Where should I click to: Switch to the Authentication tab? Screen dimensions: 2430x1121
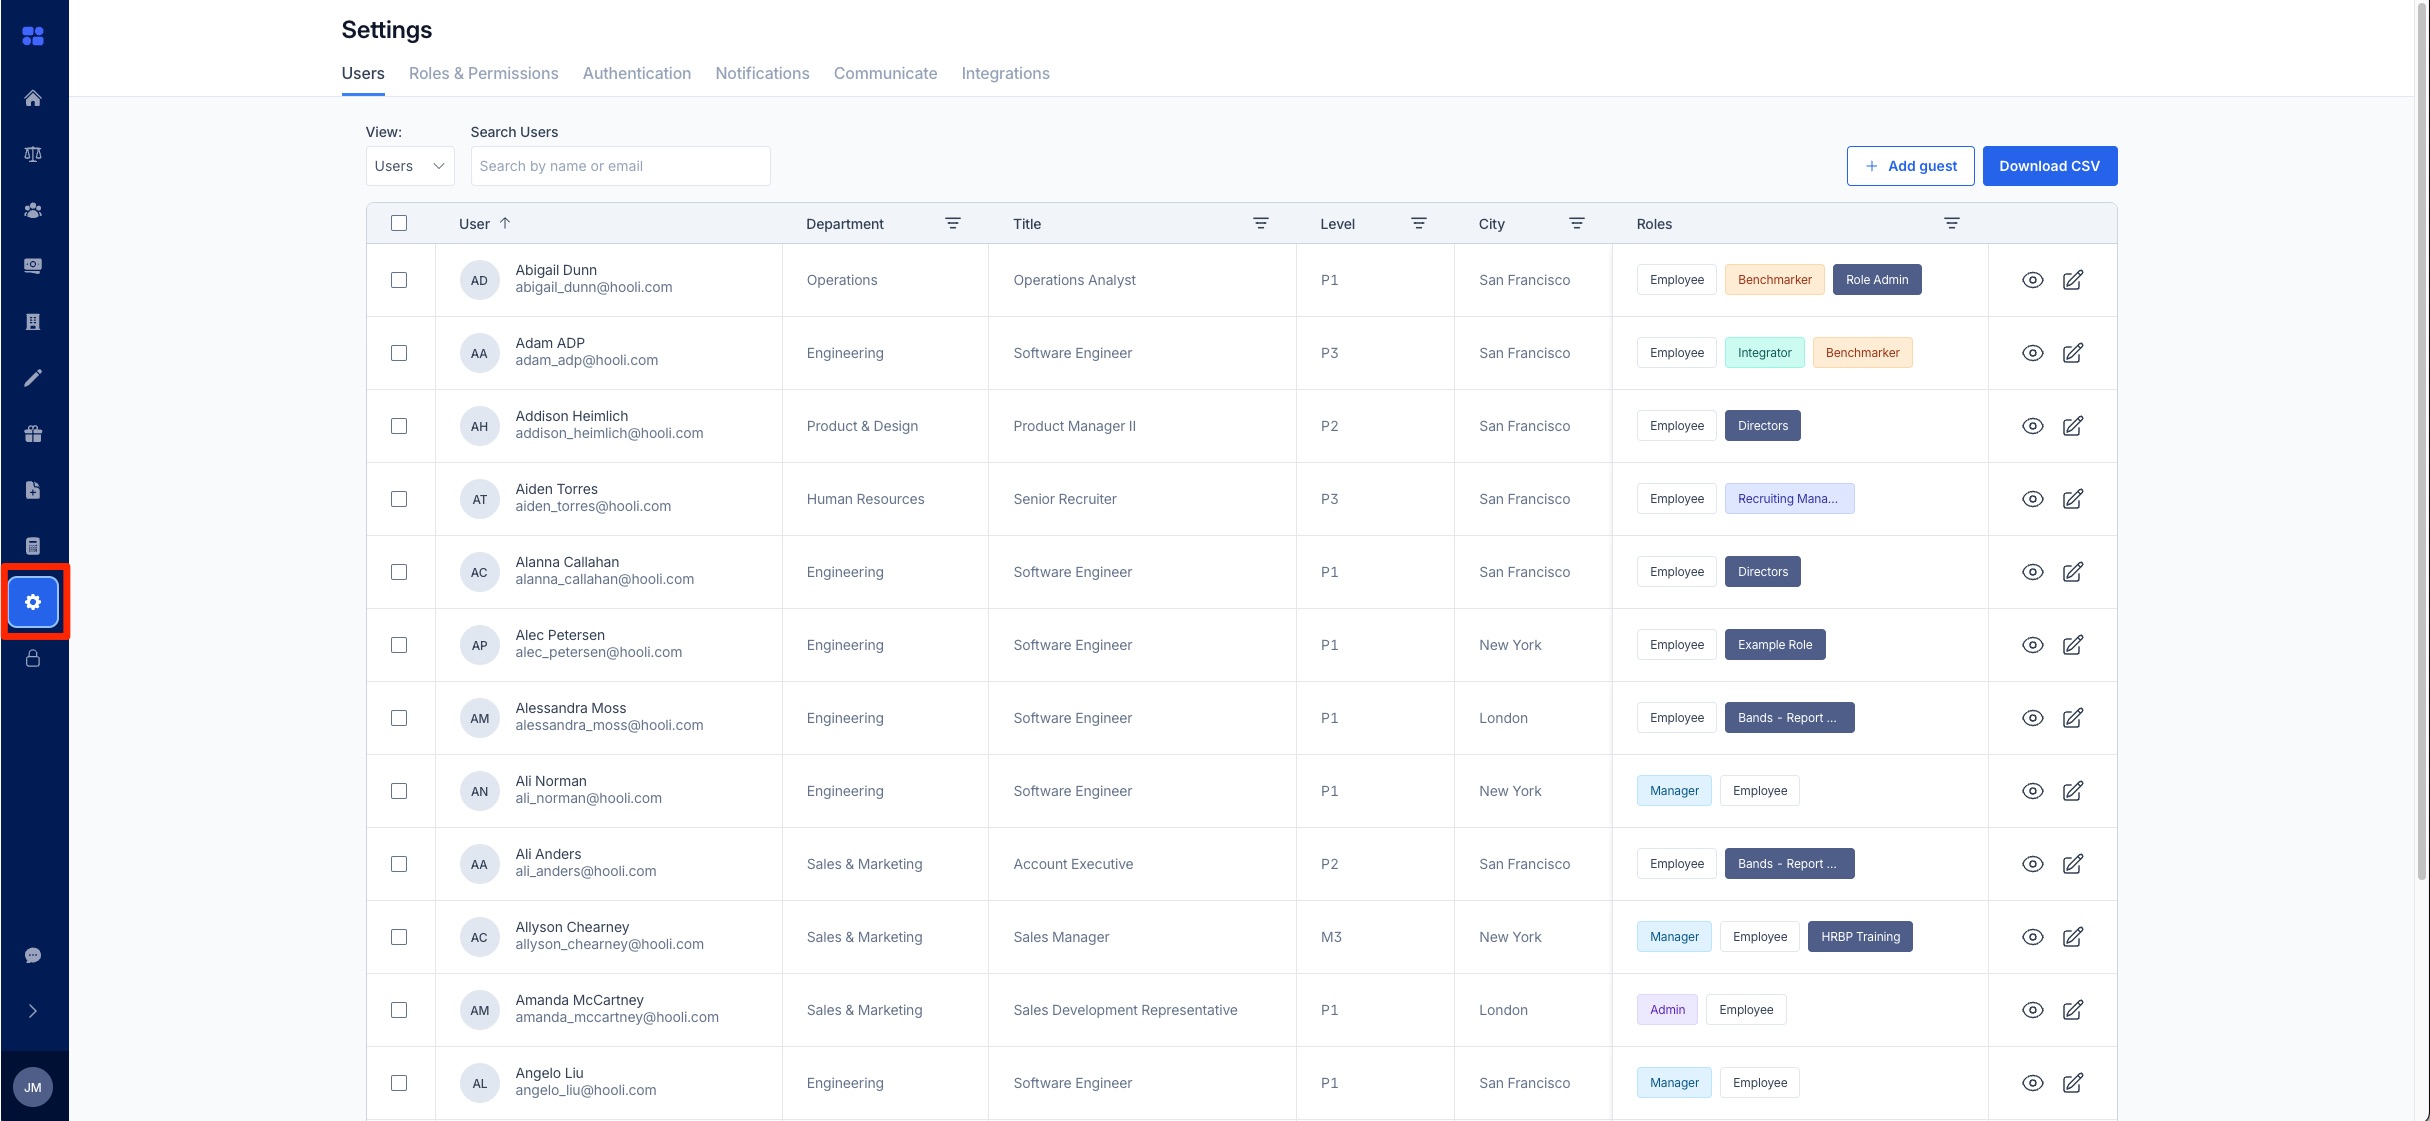click(637, 73)
